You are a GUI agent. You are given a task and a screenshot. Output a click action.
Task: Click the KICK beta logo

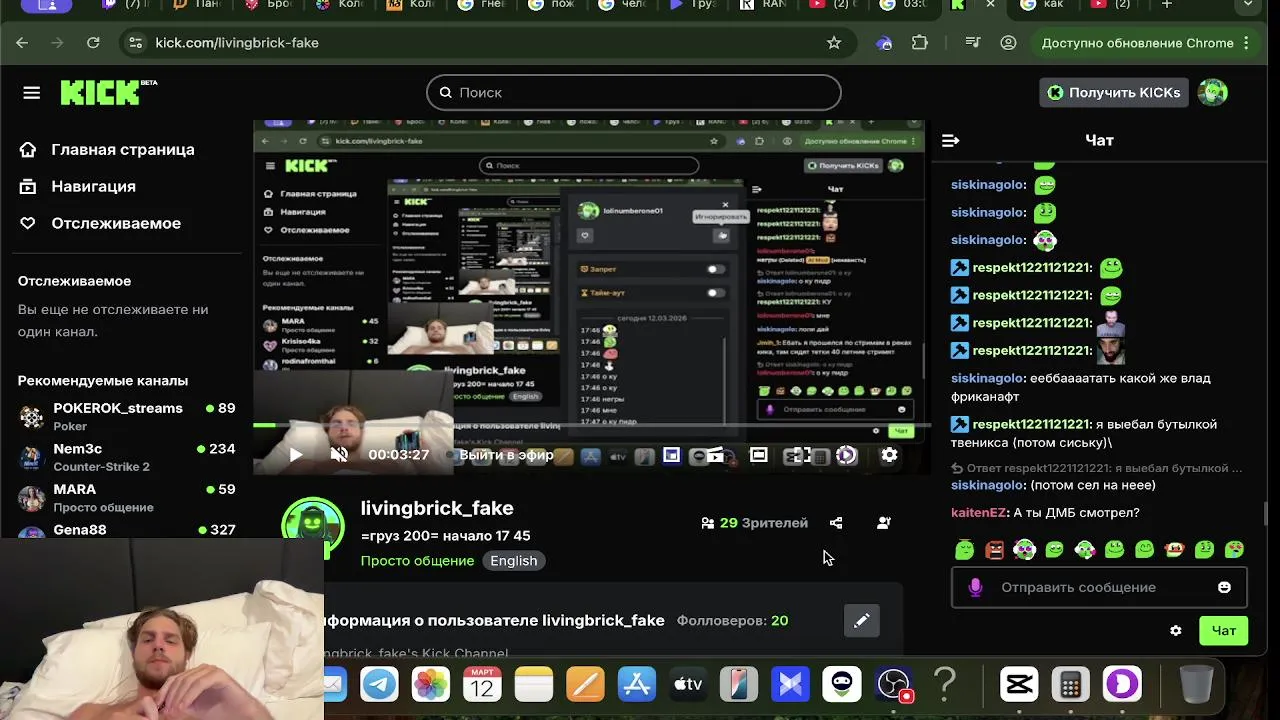tap(108, 92)
